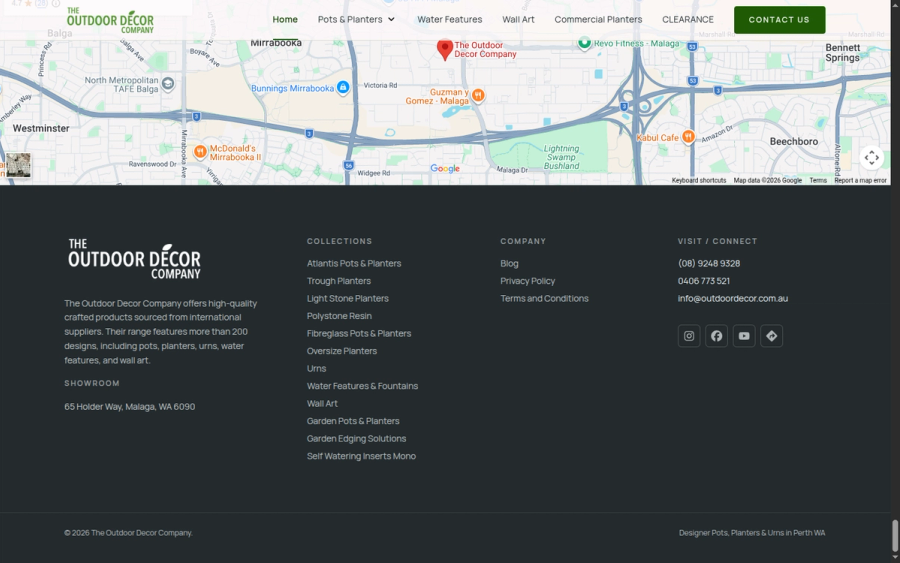Image resolution: width=900 pixels, height=563 pixels.
Task: Open the Garden Edging Solutions link
Action: pos(356,438)
